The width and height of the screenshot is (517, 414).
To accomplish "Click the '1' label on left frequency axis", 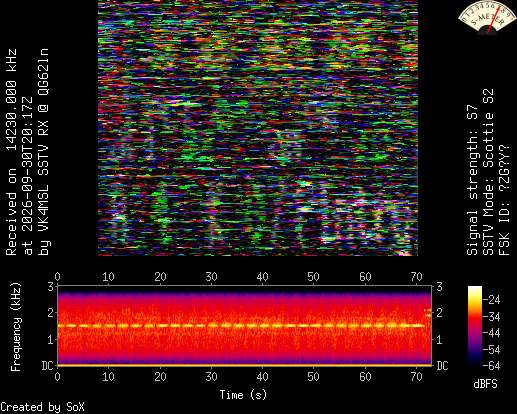I will pos(51,340).
